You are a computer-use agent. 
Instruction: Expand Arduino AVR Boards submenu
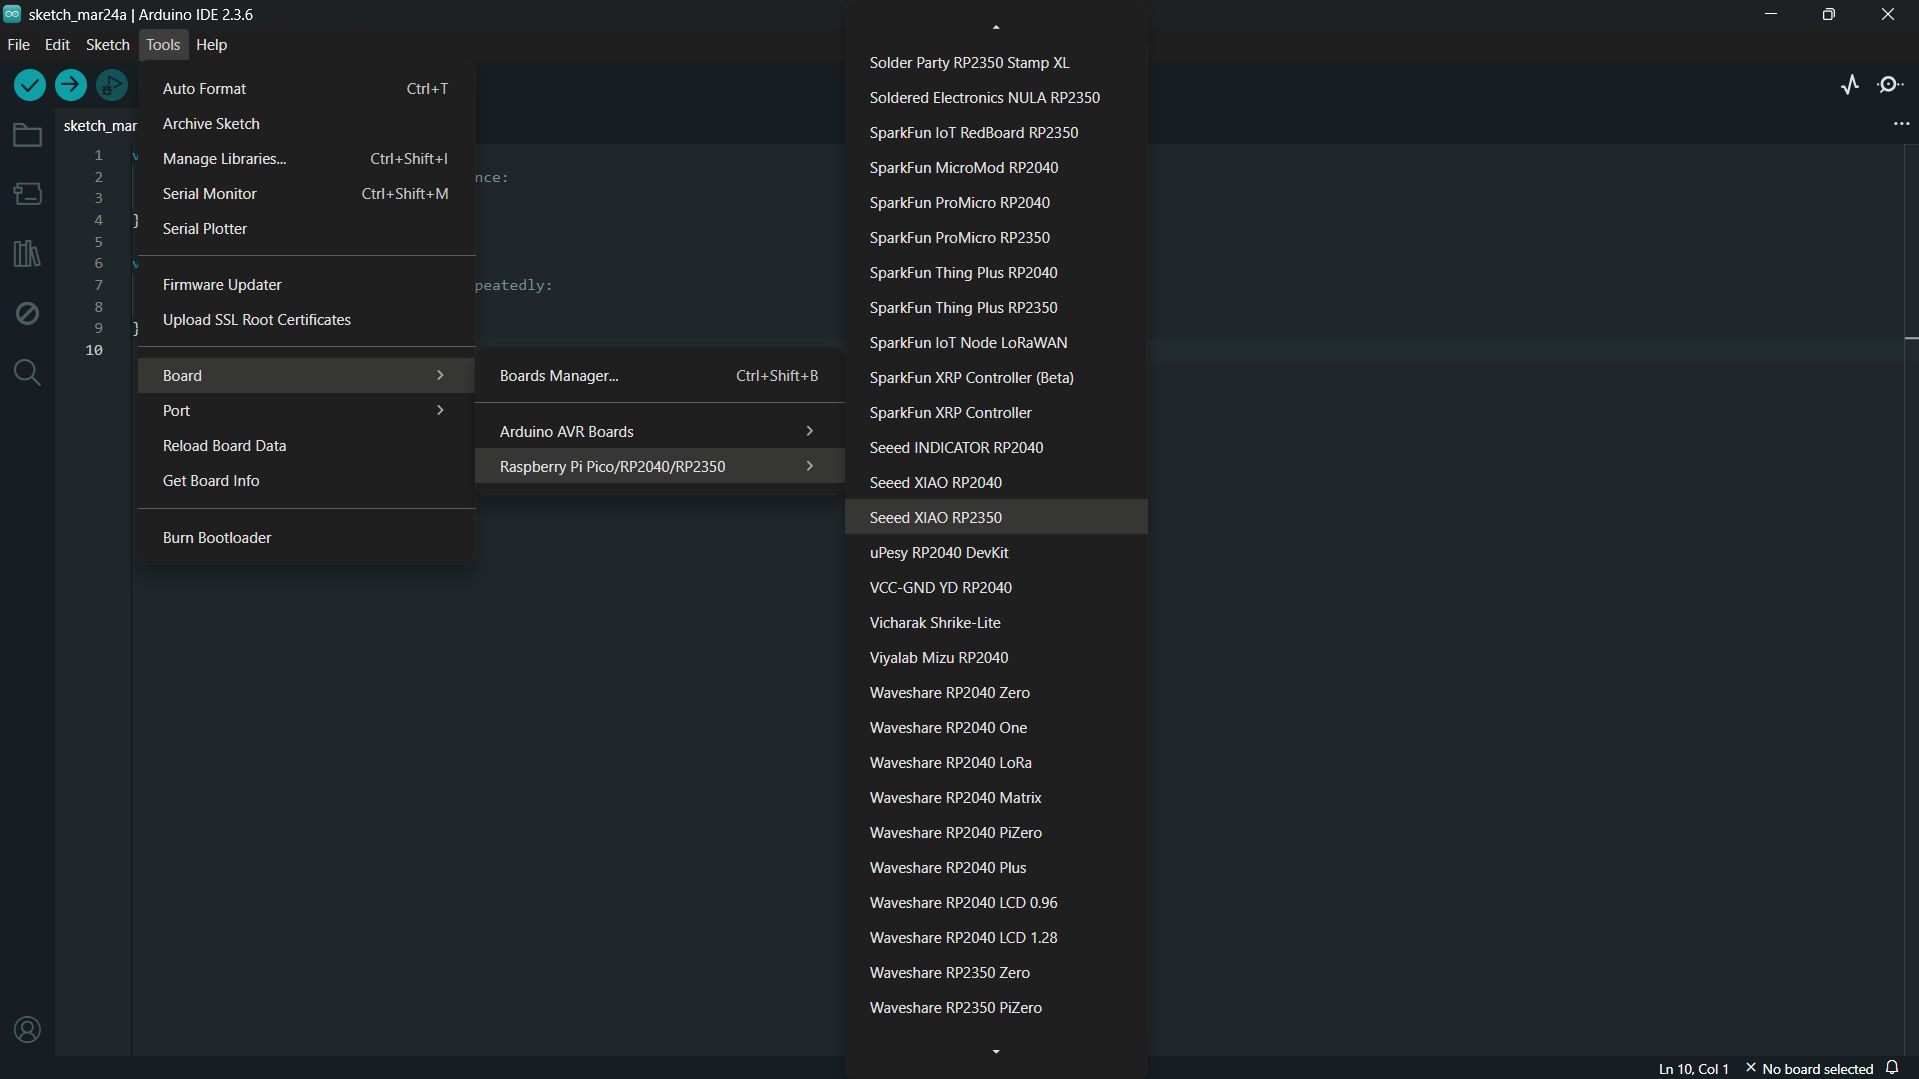pos(660,432)
